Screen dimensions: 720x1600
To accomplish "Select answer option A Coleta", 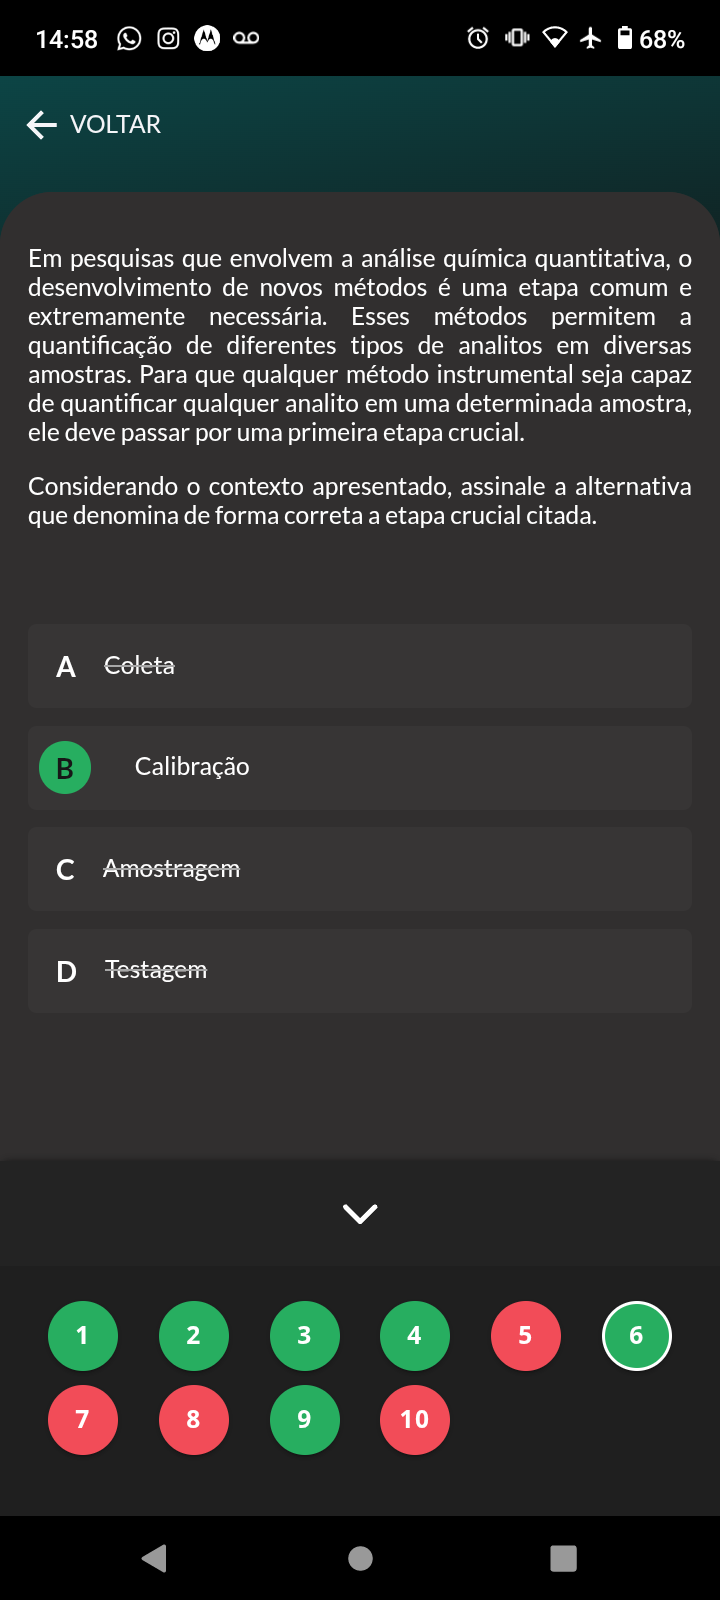I will 360,666.
